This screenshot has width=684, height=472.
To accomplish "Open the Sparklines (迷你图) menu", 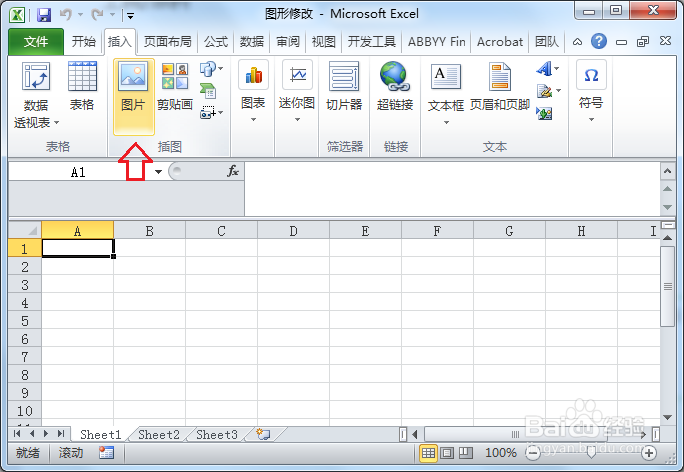I will (x=297, y=92).
